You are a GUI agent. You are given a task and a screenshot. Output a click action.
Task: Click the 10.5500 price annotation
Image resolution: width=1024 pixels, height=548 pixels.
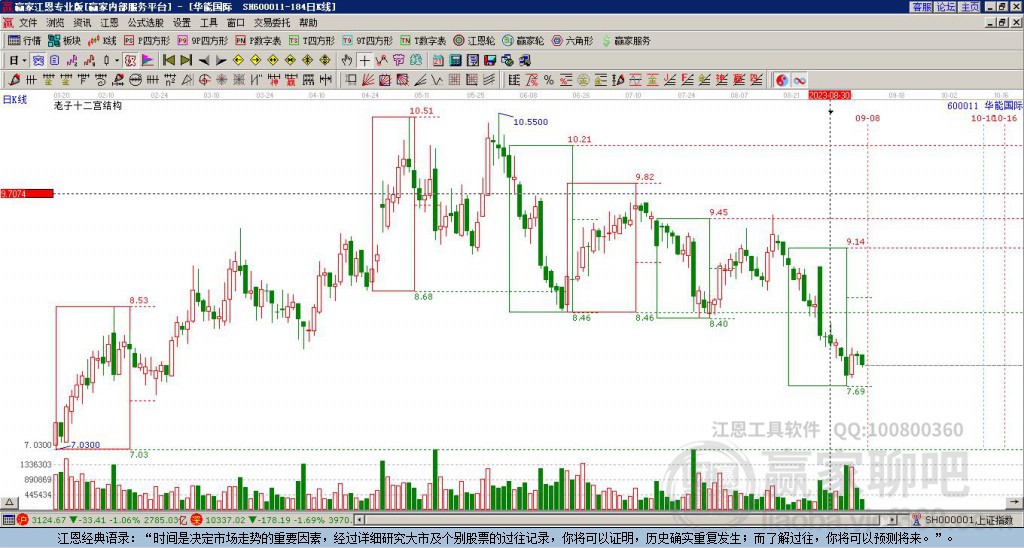[530, 122]
